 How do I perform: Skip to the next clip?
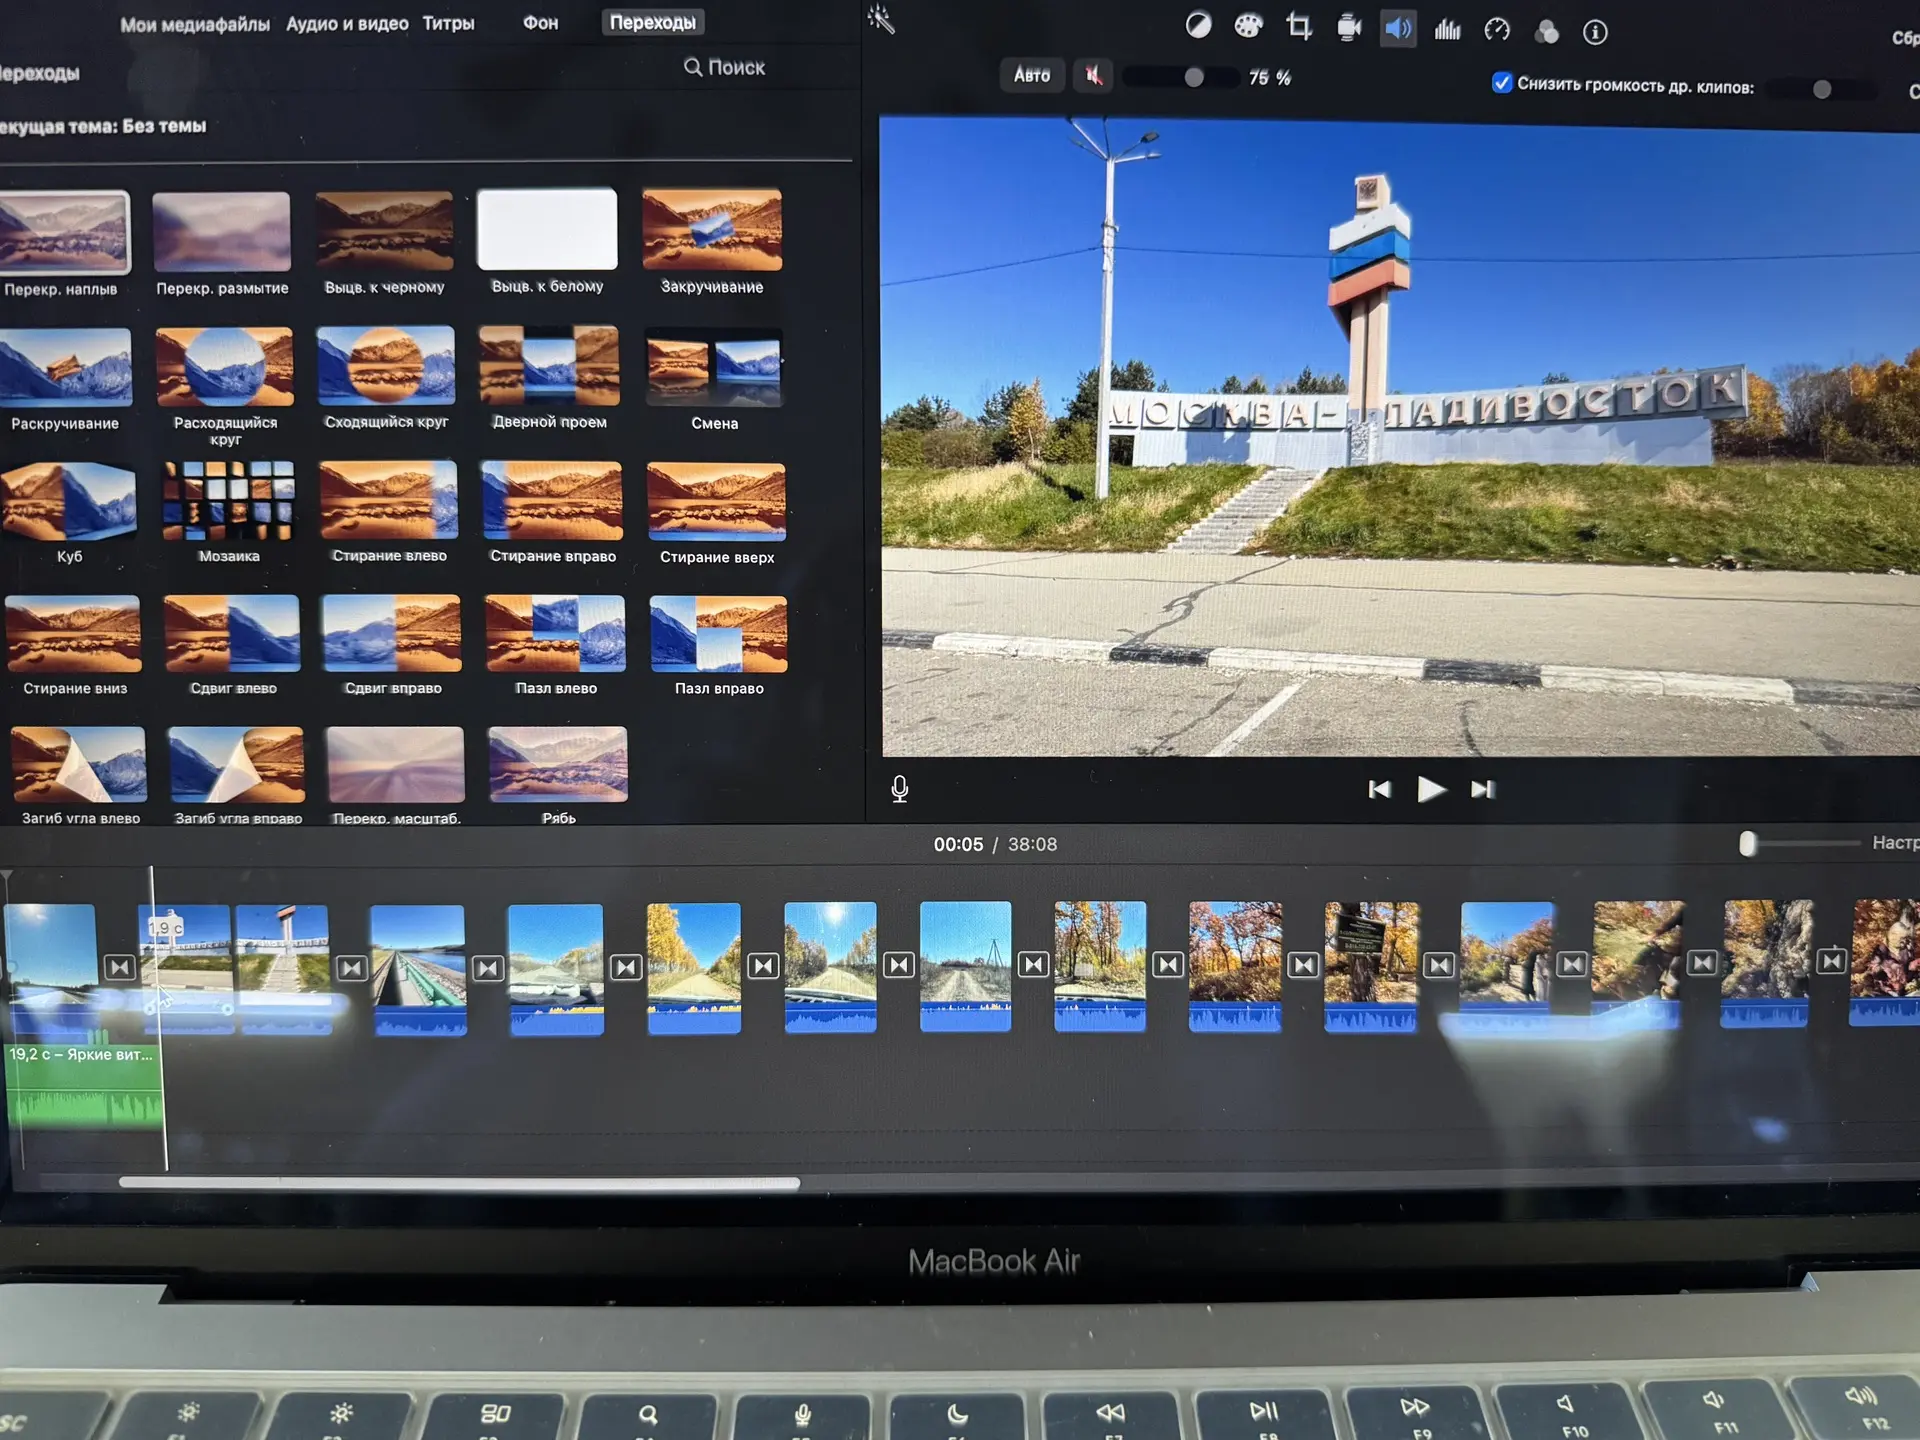pos(1483,790)
